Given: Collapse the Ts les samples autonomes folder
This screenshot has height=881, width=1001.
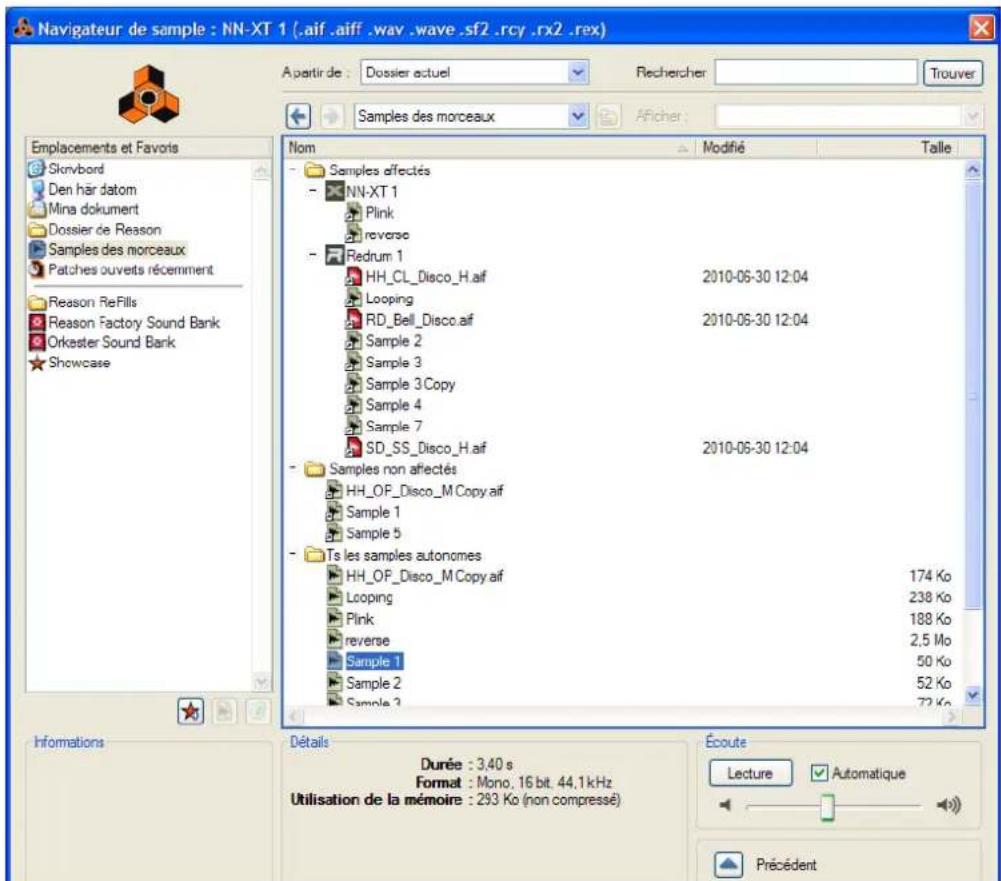Looking at the screenshot, I should pos(291,553).
